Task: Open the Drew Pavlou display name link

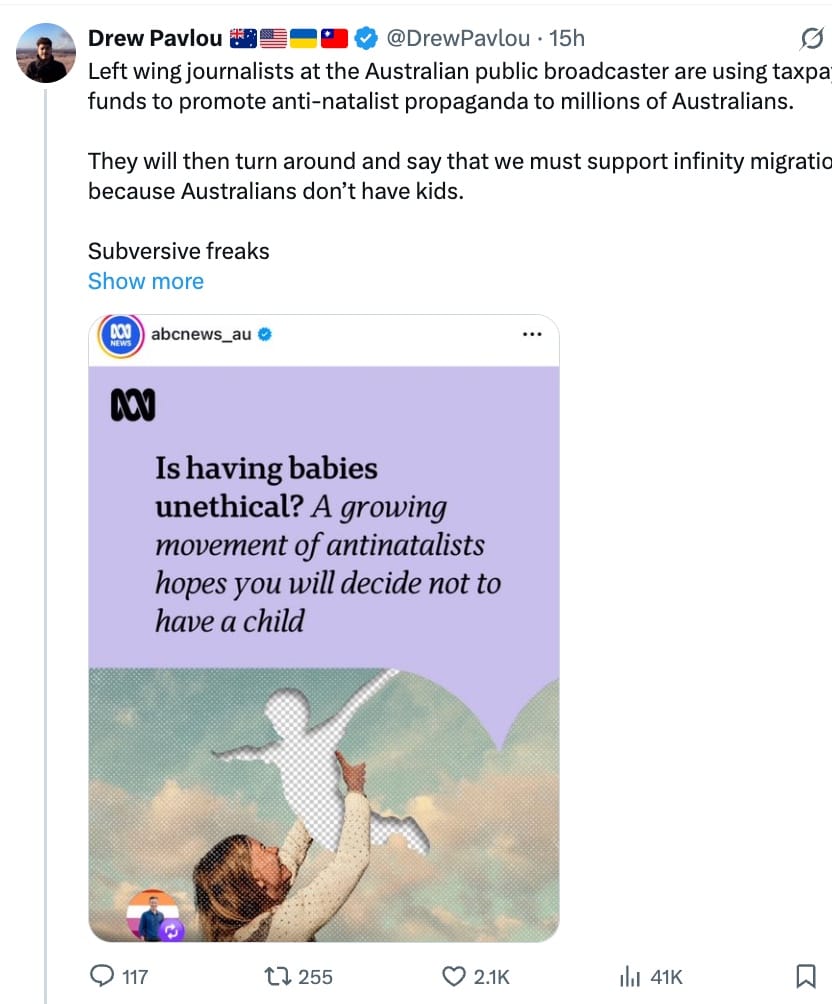Action: (155, 38)
